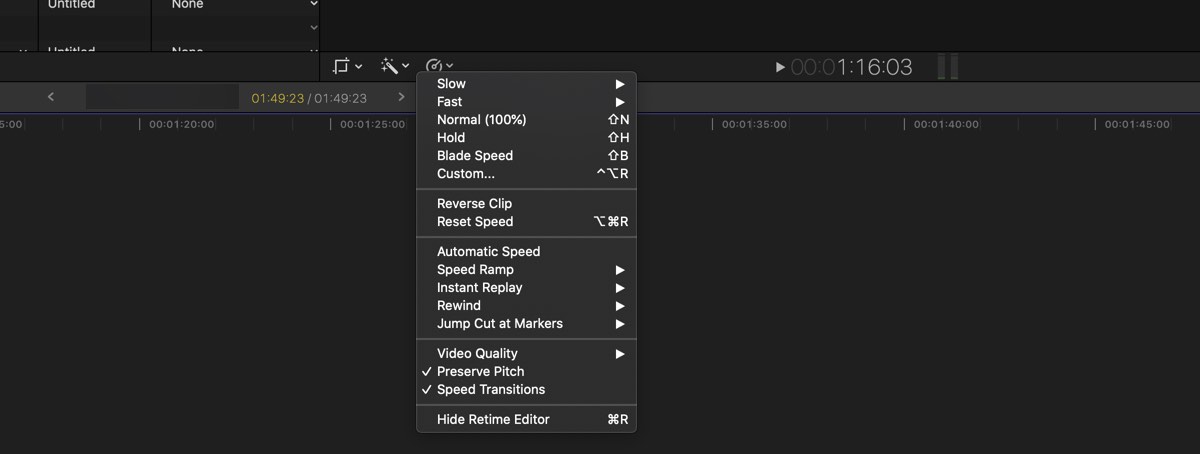This screenshot has width=1200, height=454.
Task: Go back in timeline history arrow
Action: (x=51, y=97)
